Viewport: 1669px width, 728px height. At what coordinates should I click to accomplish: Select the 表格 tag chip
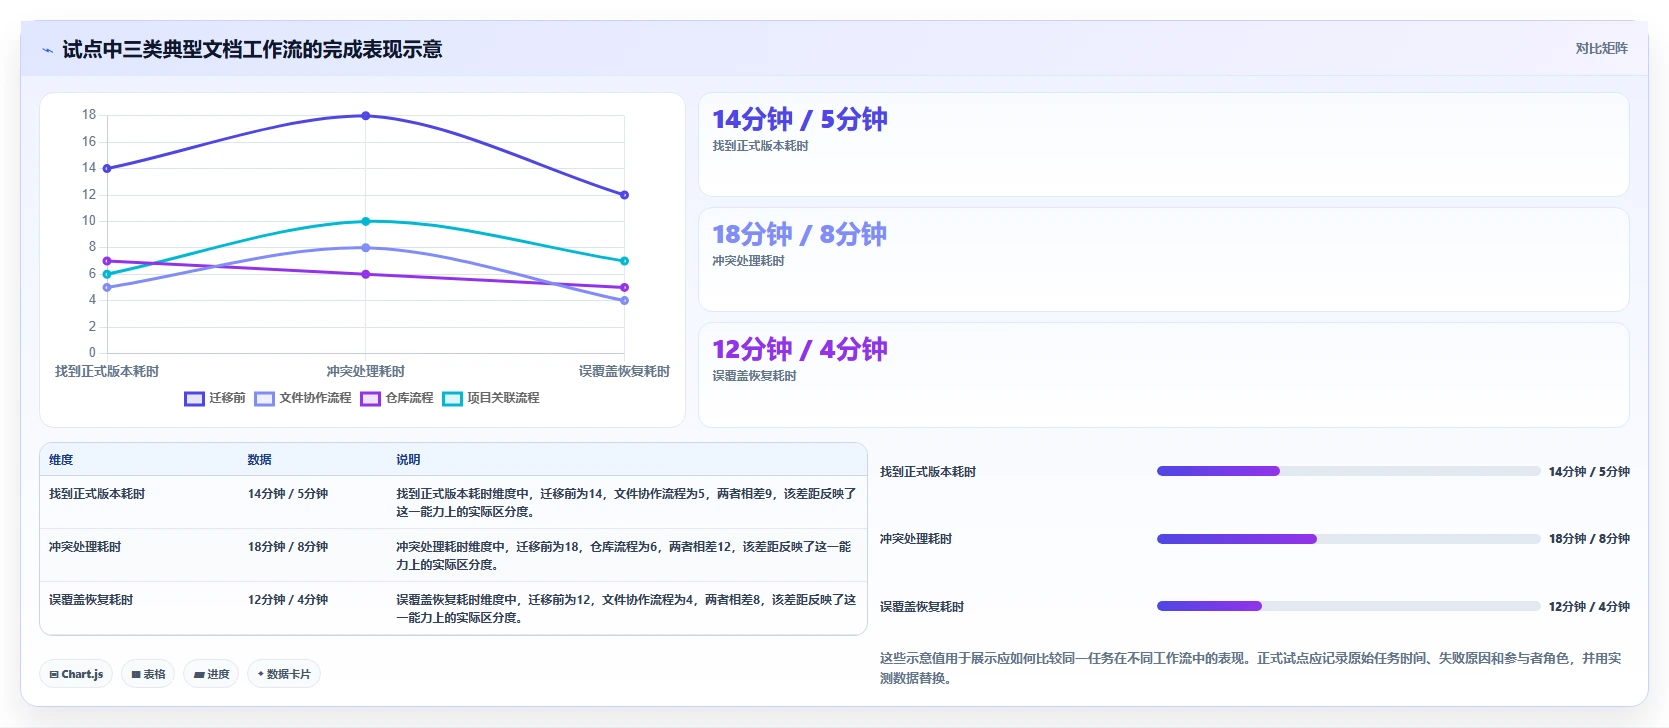(x=148, y=674)
